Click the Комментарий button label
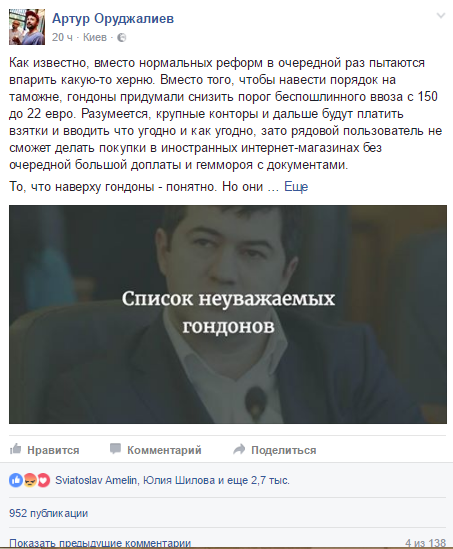Viewport: 453px width, 549px height. (164, 450)
